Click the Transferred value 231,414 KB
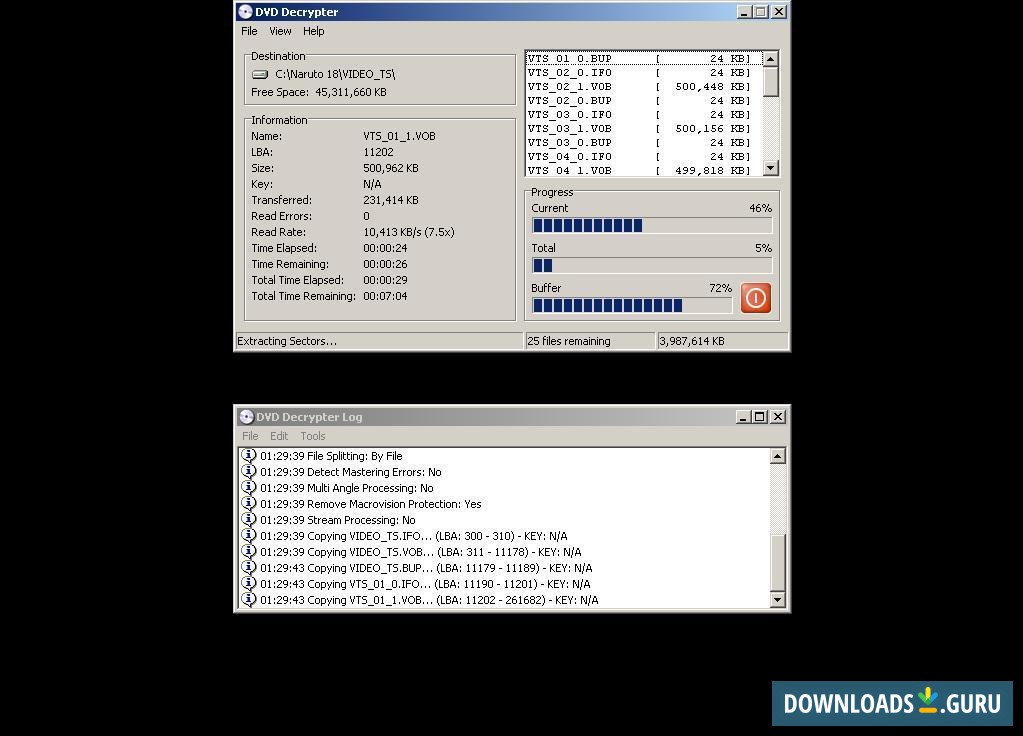The width and height of the screenshot is (1023, 736). (x=391, y=200)
